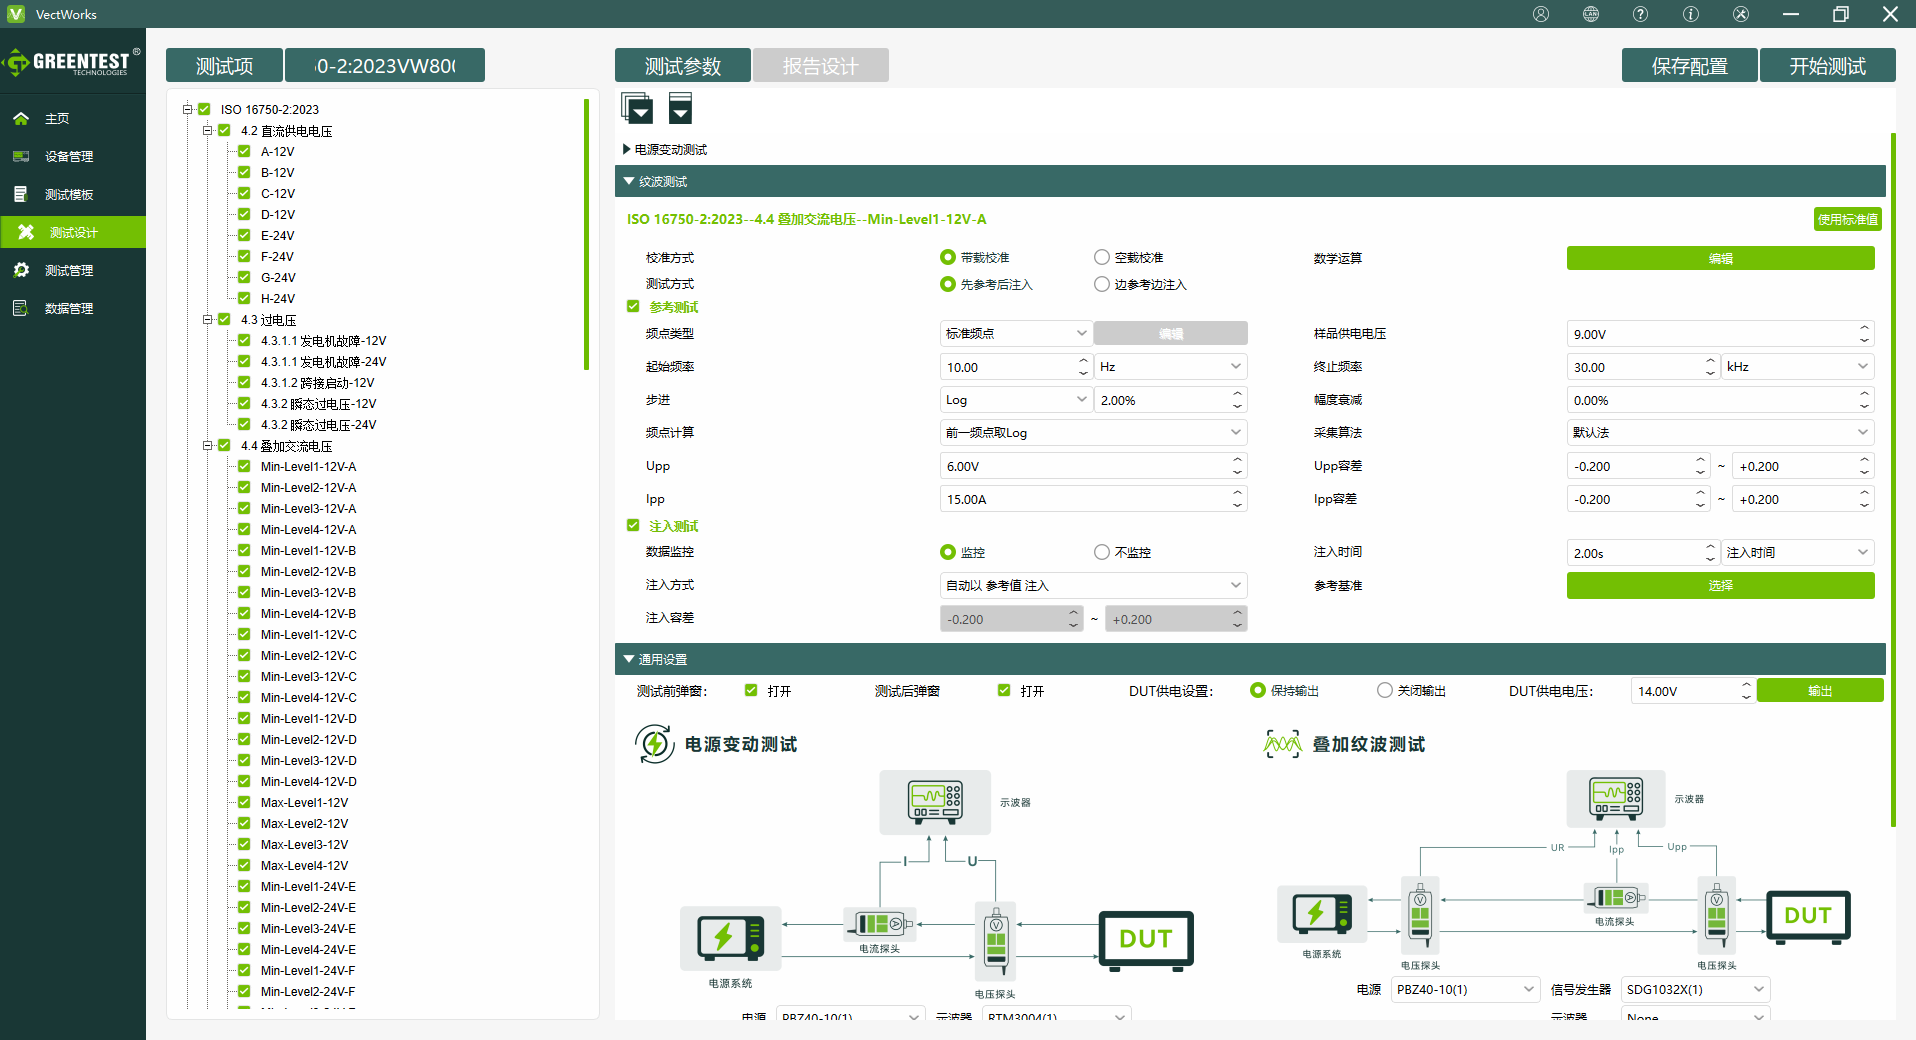Open help via the question mark icon
This screenshot has height=1040, width=1916.
(1640, 14)
